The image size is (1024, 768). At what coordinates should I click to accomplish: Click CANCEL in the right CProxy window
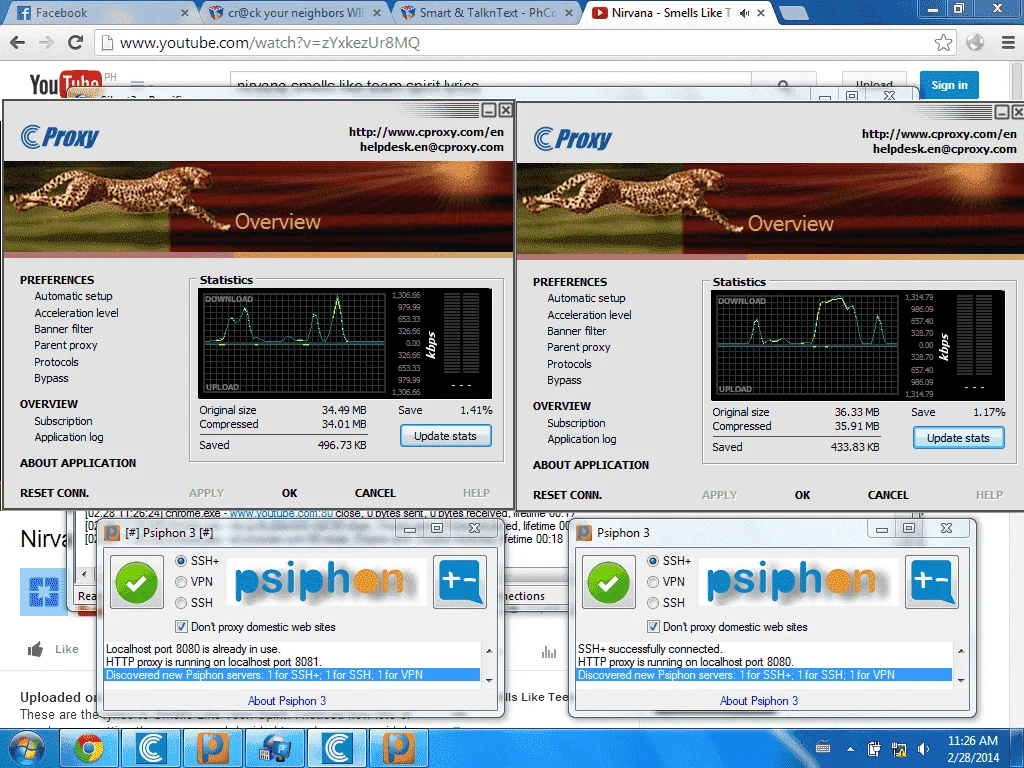[x=888, y=495]
